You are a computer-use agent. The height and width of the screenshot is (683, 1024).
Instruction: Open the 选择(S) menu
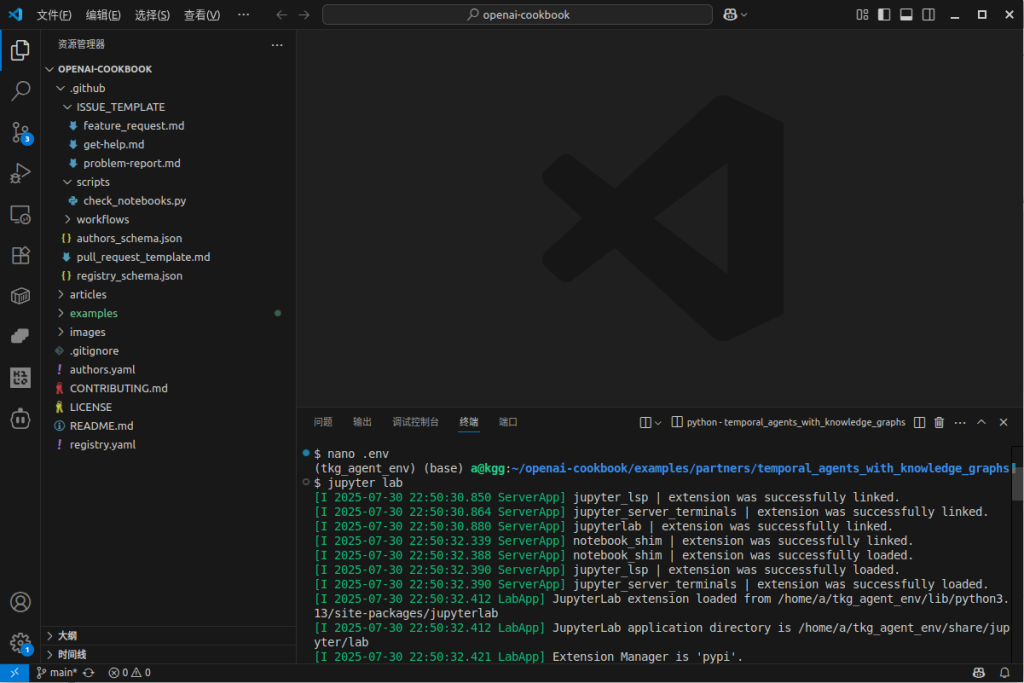[x=152, y=14]
